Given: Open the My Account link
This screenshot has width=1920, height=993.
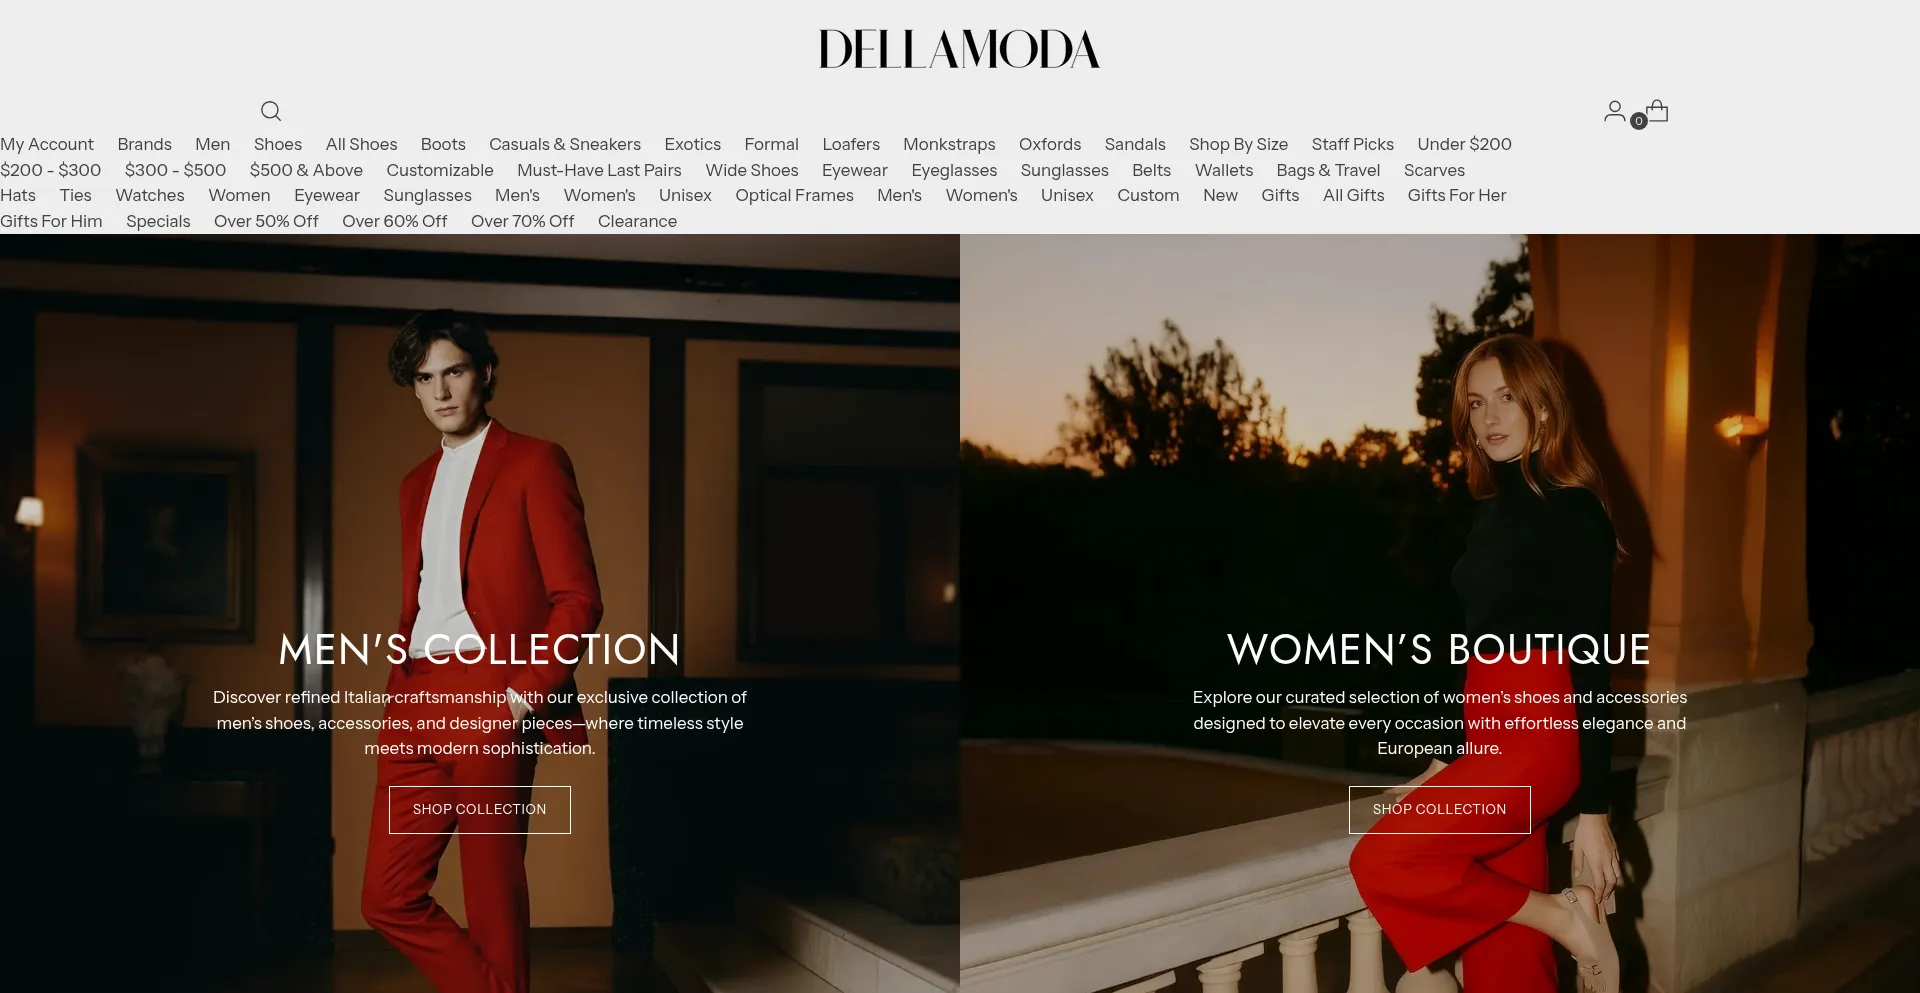Looking at the screenshot, I should 47,144.
